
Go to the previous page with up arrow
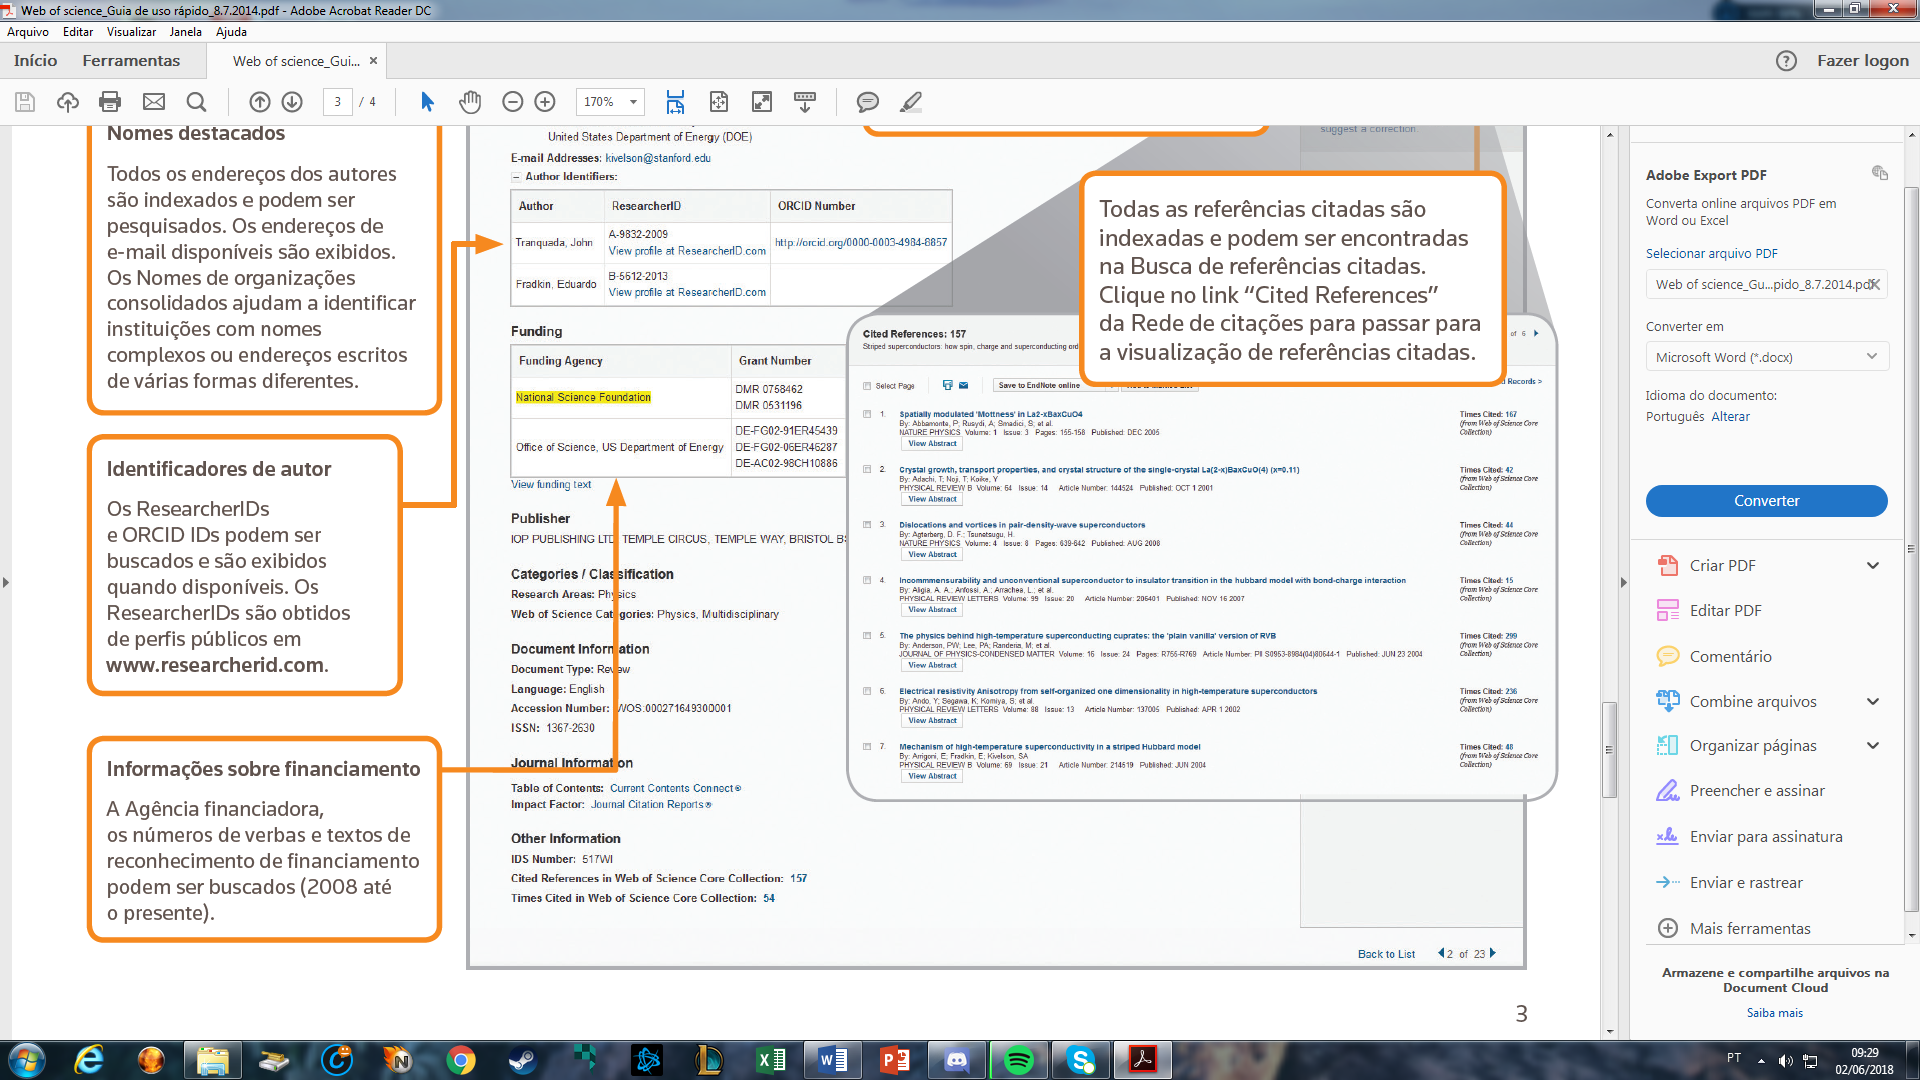(x=260, y=102)
